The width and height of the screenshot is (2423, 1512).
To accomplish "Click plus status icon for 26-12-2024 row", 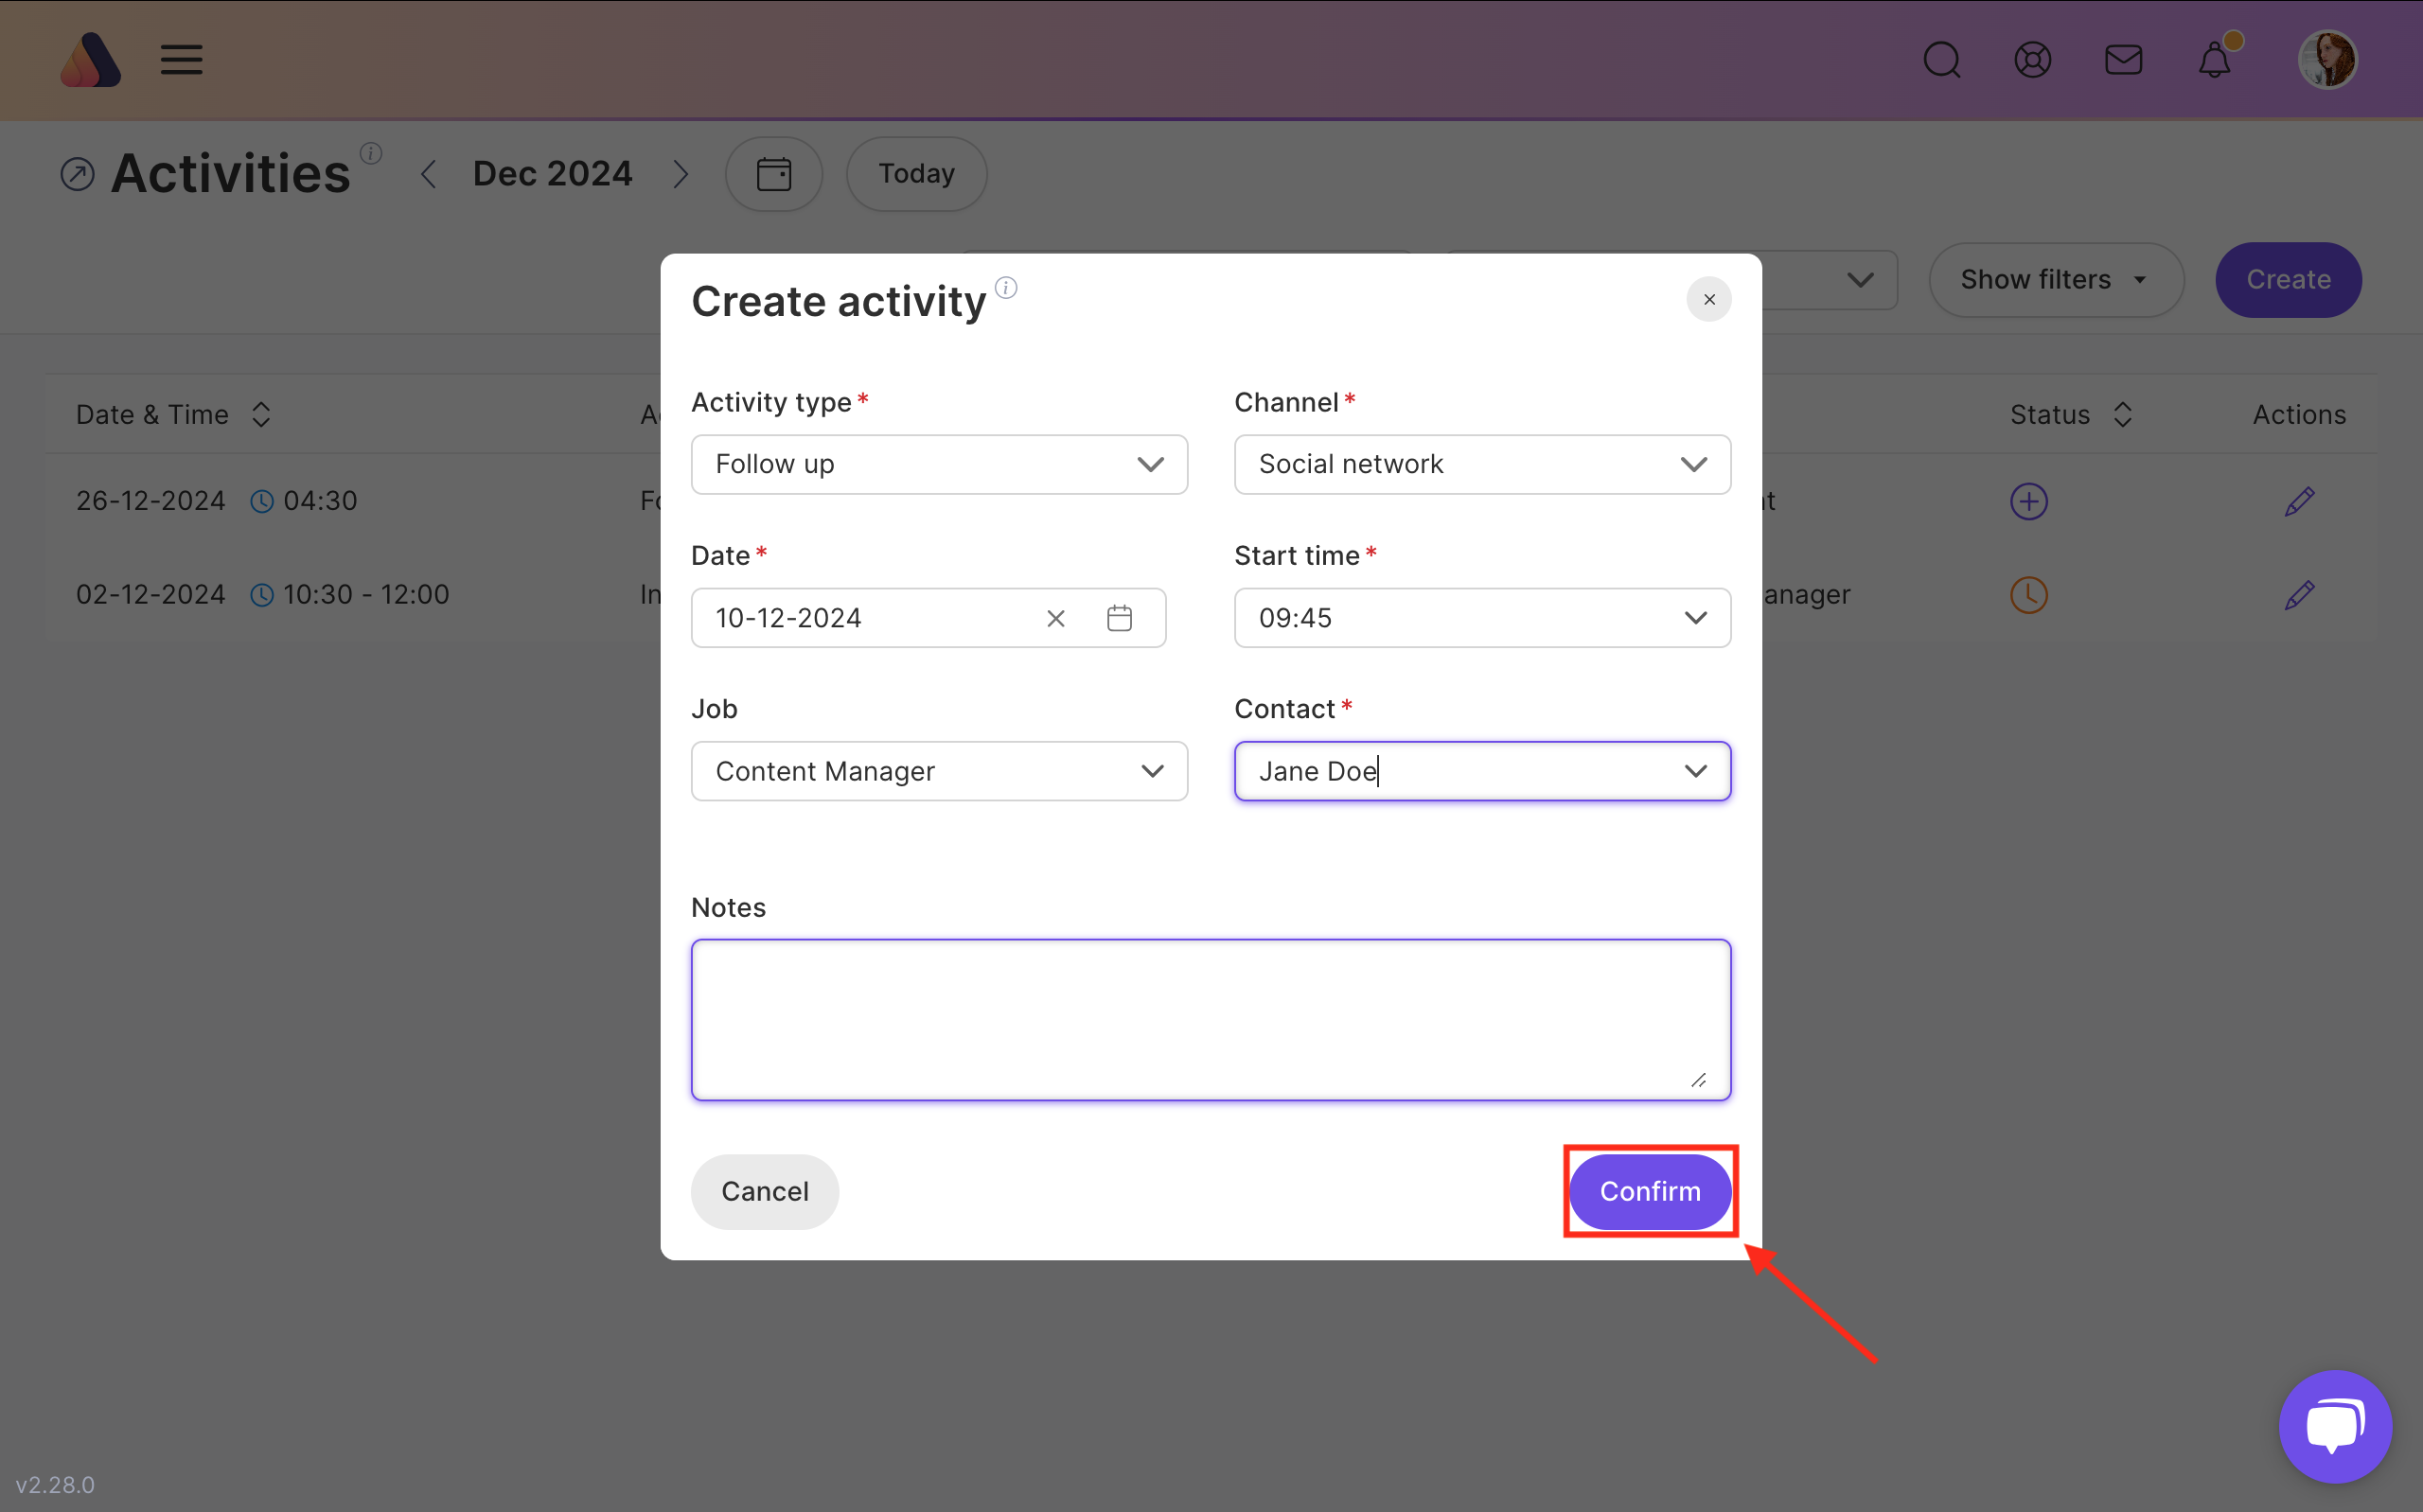I will pos(2028,501).
